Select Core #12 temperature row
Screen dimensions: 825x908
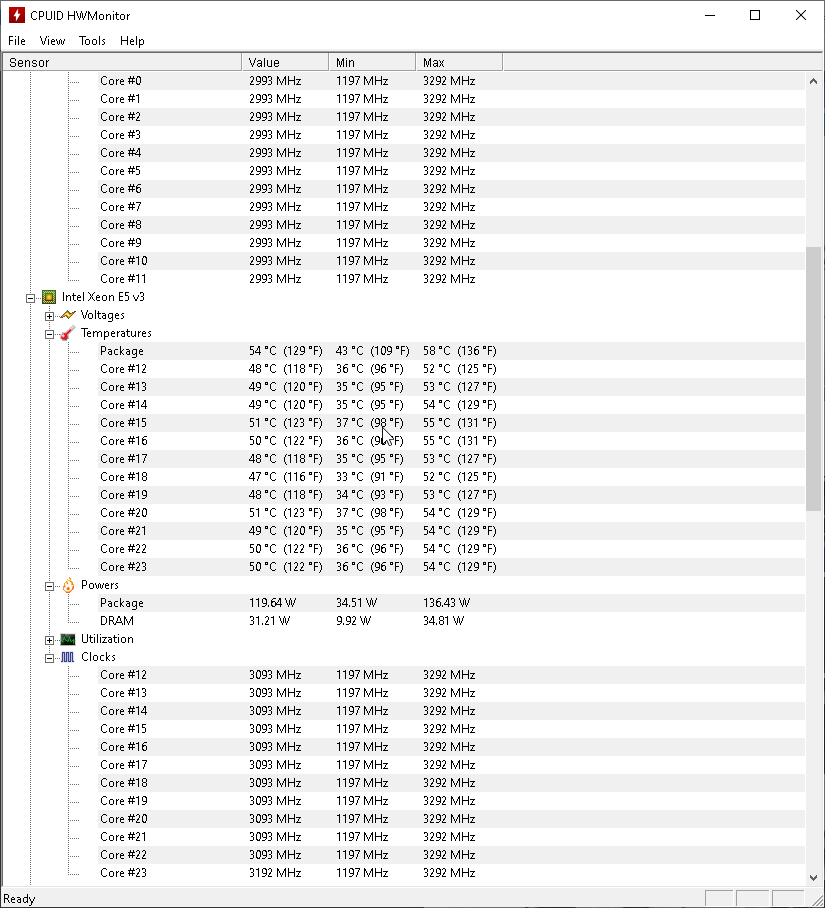tap(451, 369)
